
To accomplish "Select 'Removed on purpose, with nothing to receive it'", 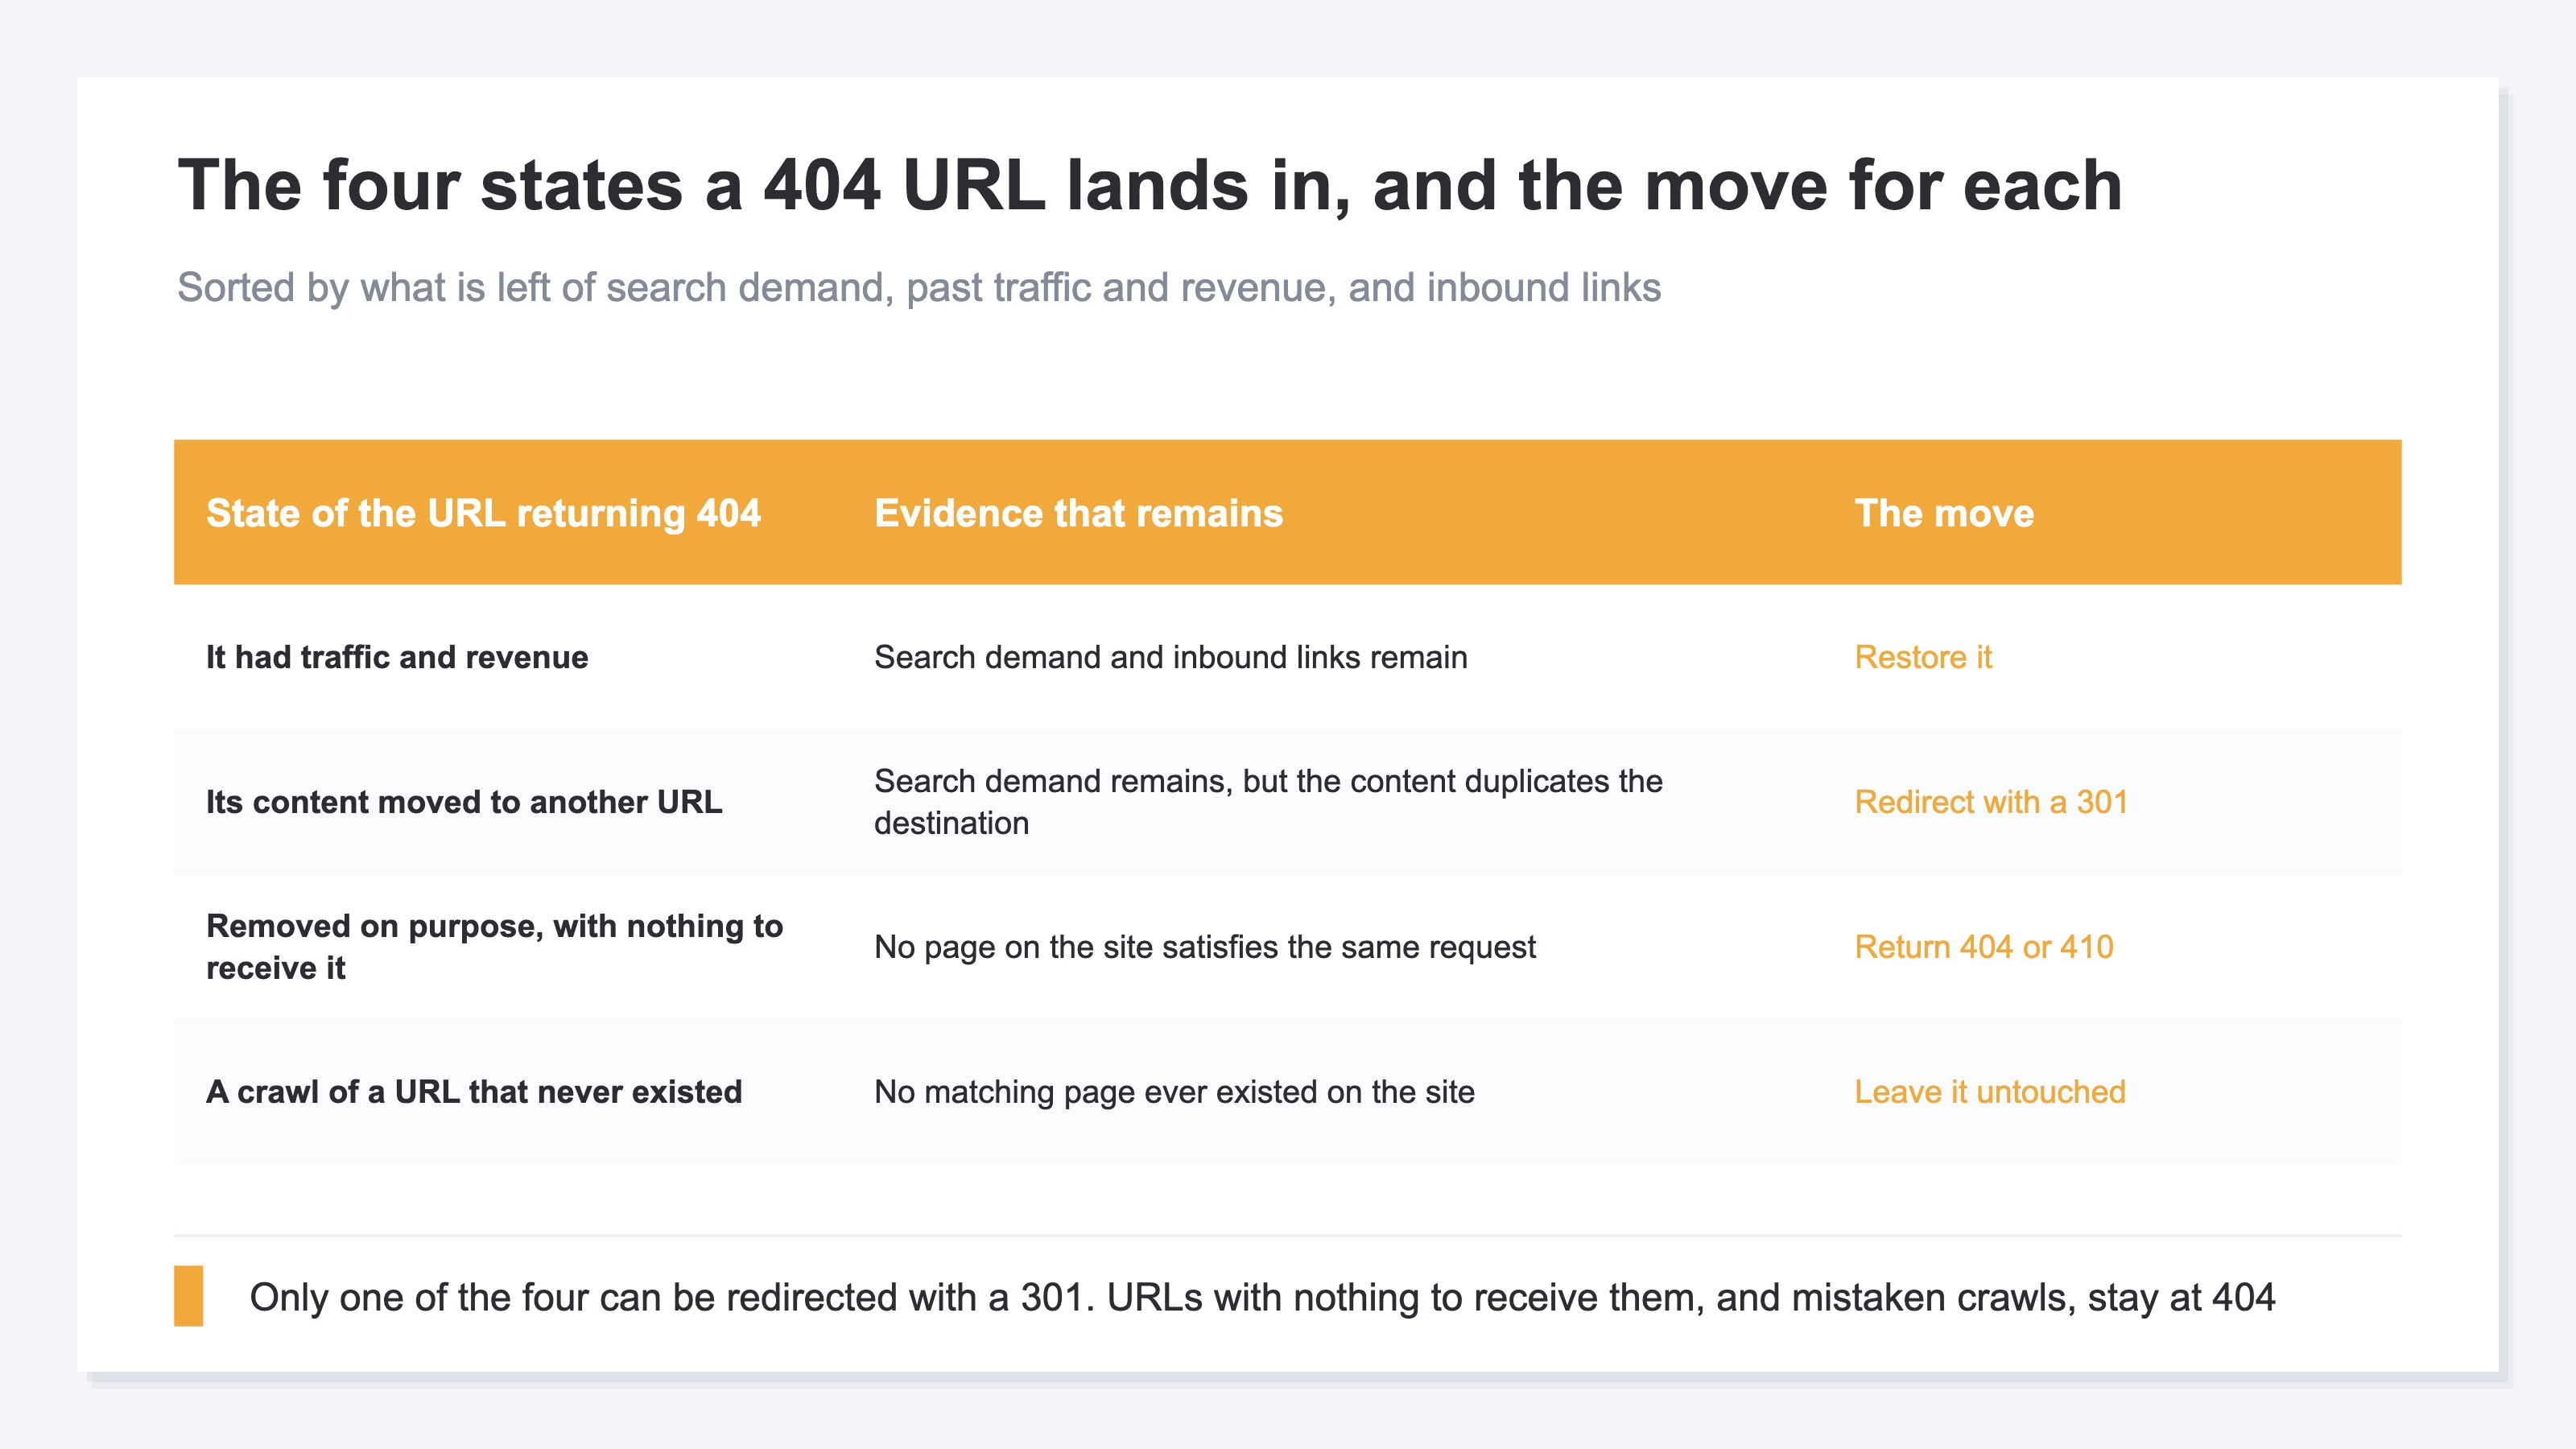I will (494, 947).
